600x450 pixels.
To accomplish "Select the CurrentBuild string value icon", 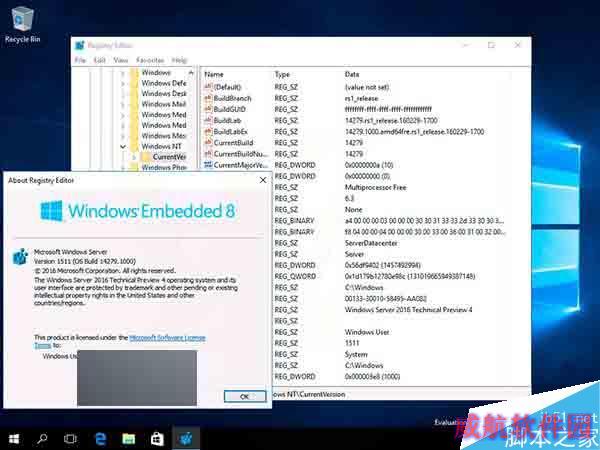I will tap(208, 142).
